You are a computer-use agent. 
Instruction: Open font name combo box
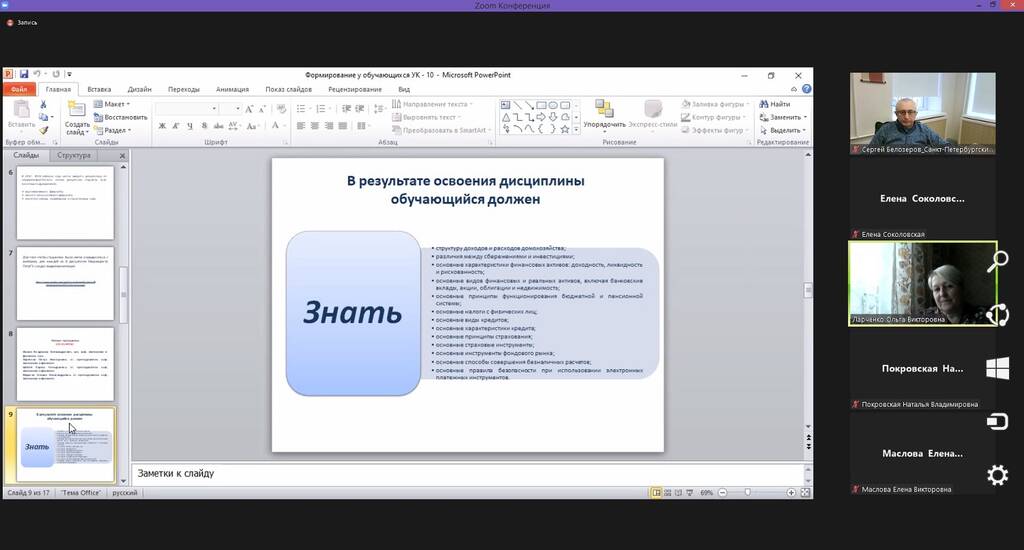(186, 108)
